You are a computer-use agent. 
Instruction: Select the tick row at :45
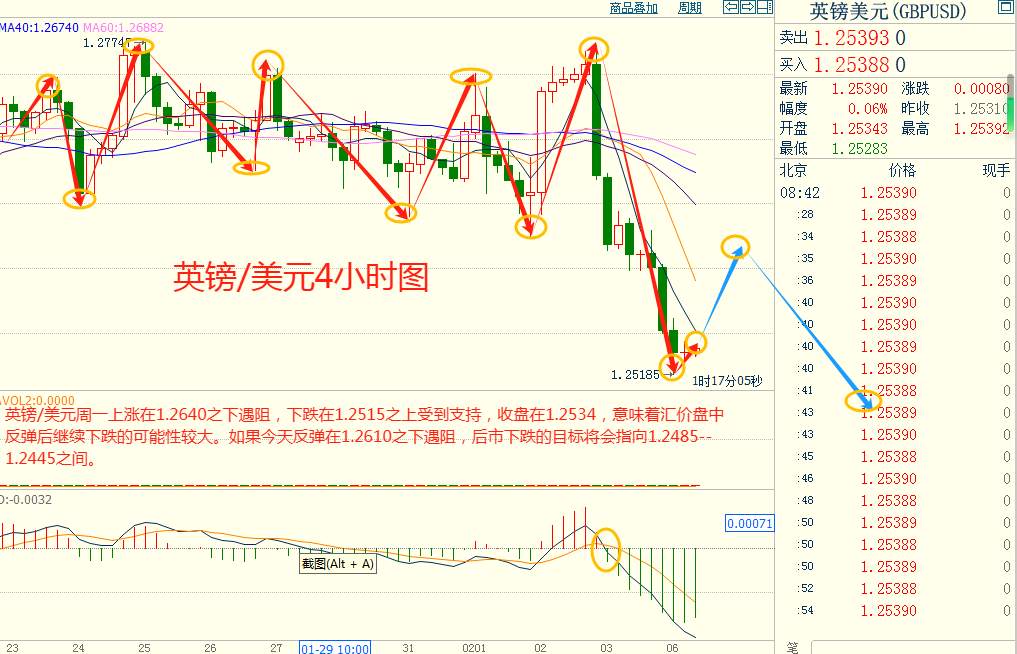pyautogui.click(x=895, y=457)
